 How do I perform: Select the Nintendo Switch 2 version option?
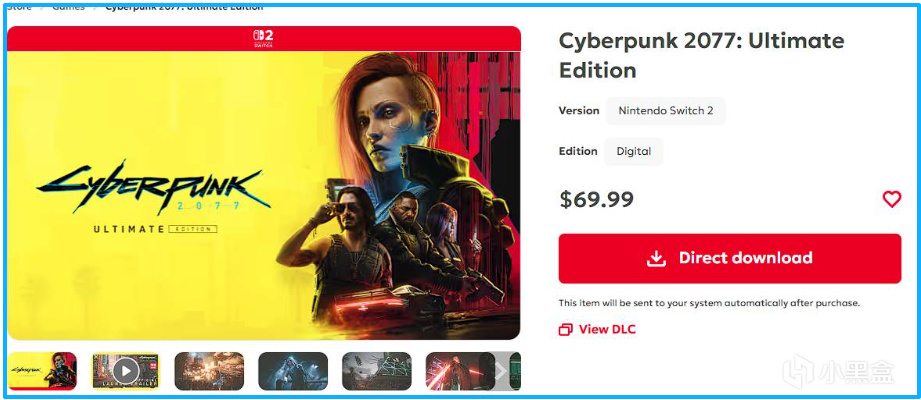point(665,110)
